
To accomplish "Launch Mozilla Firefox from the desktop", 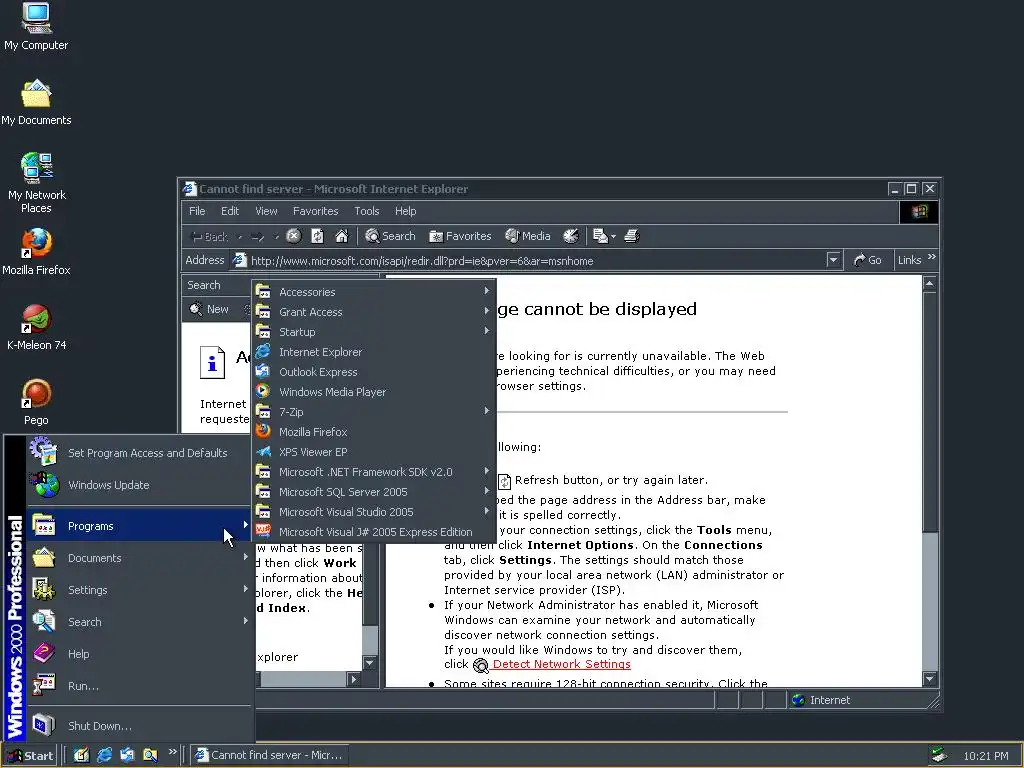I will pos(36,252).
